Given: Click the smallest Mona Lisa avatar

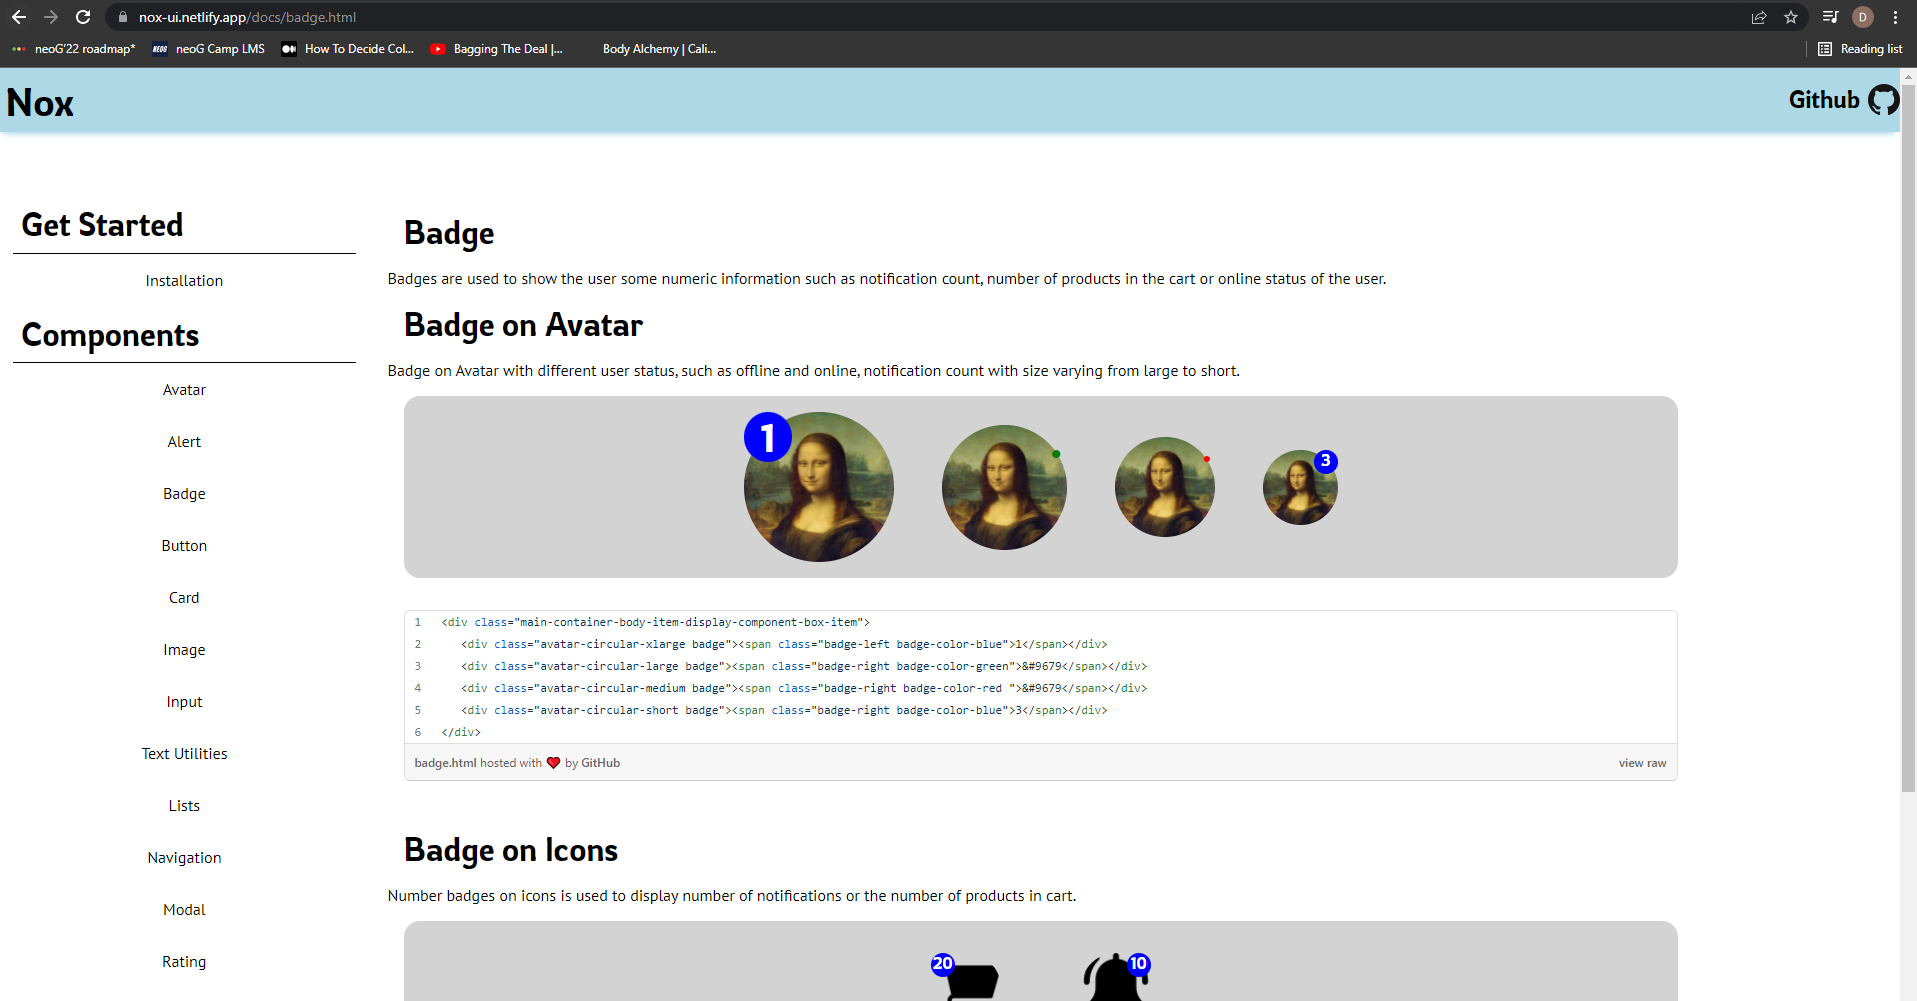Looking at the screenshot, I should pyautogui.click(x=1300, y=487).
